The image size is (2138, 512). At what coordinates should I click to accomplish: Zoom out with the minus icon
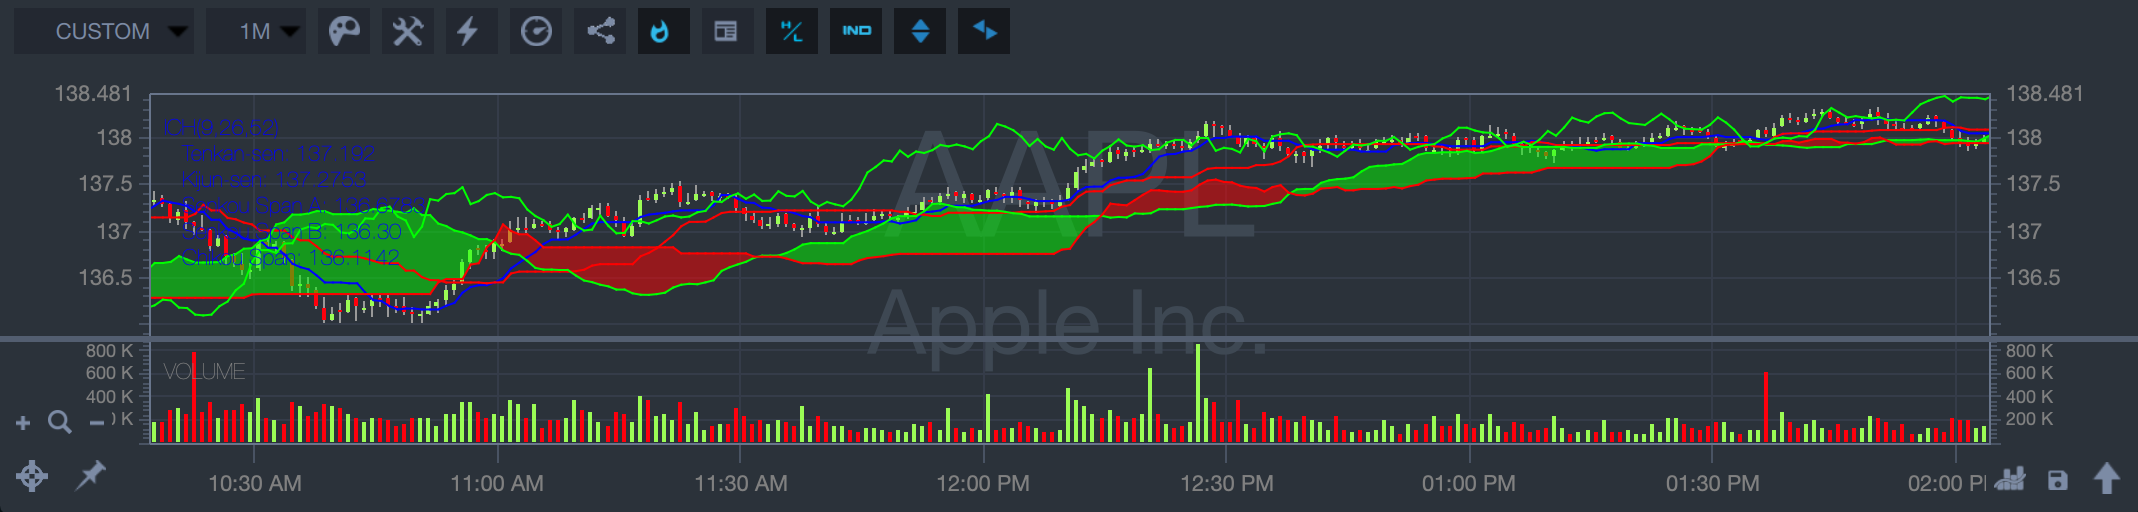pyautogui.click(x=97, y=423)
